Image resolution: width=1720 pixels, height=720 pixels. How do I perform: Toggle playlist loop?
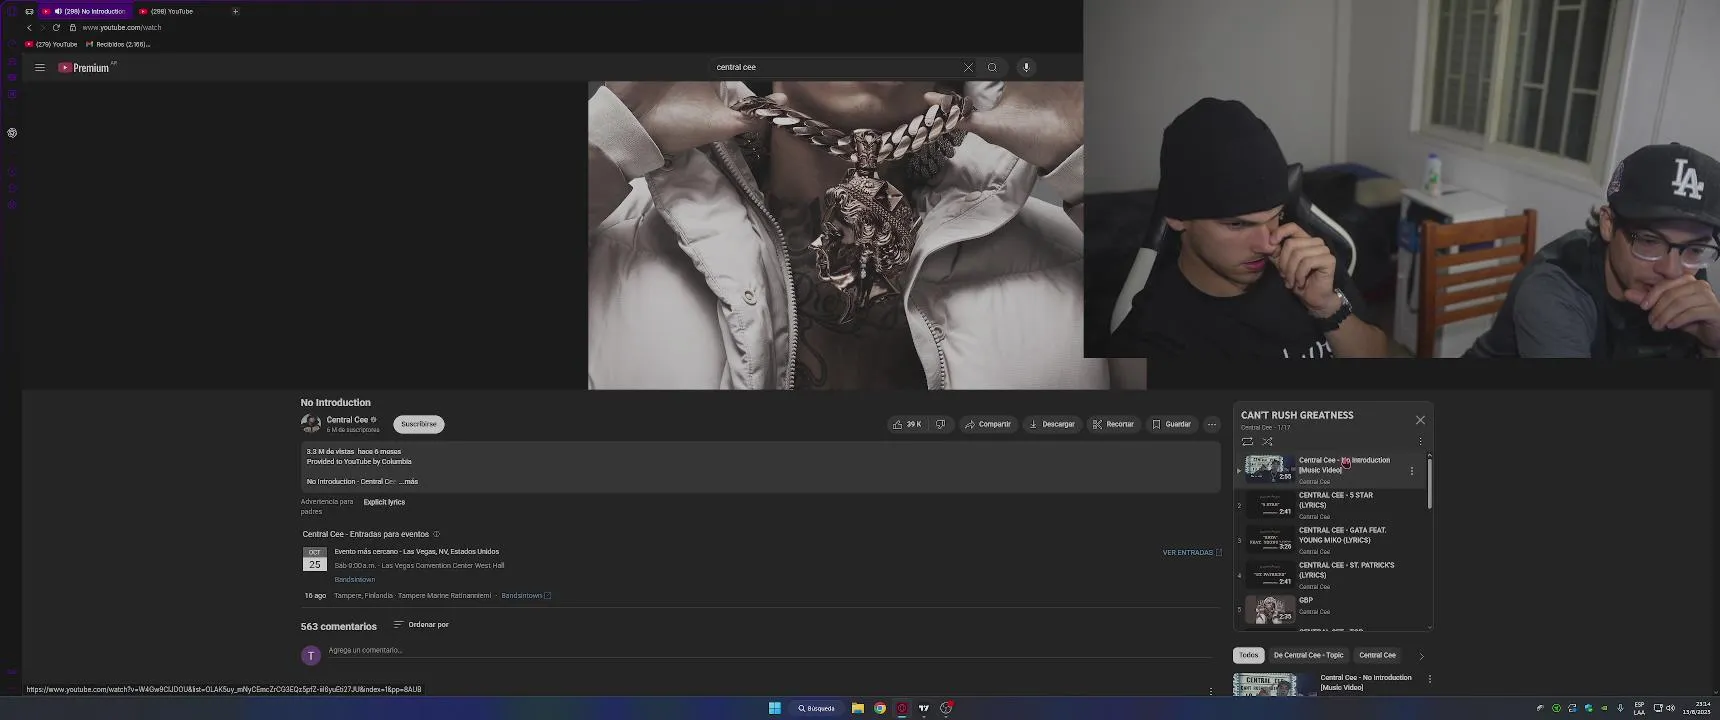[1247, 441]
